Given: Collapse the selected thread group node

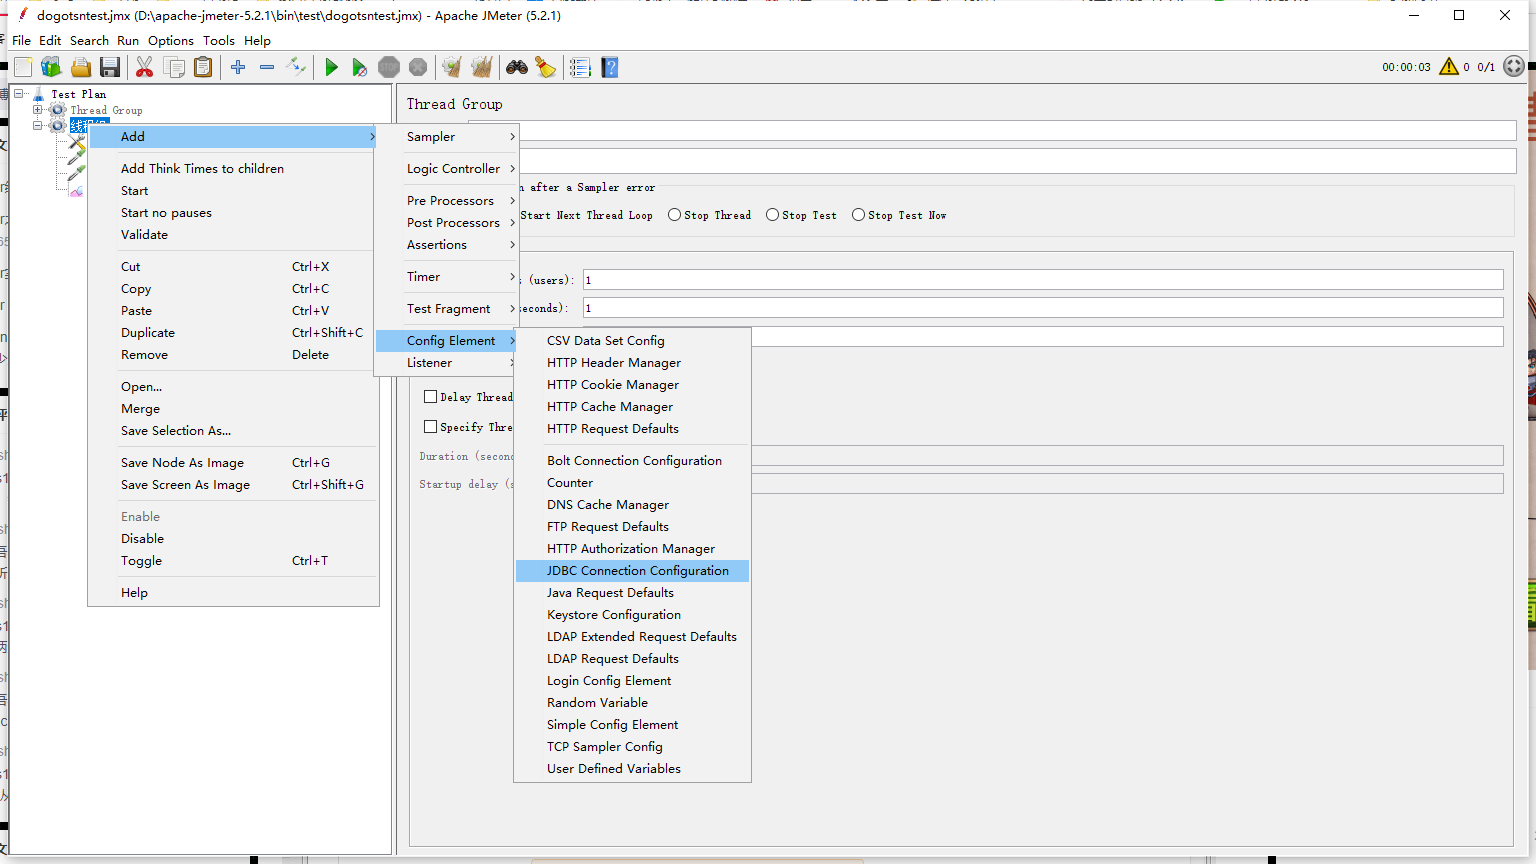Looking at the screenshot, I should point(38,126).
